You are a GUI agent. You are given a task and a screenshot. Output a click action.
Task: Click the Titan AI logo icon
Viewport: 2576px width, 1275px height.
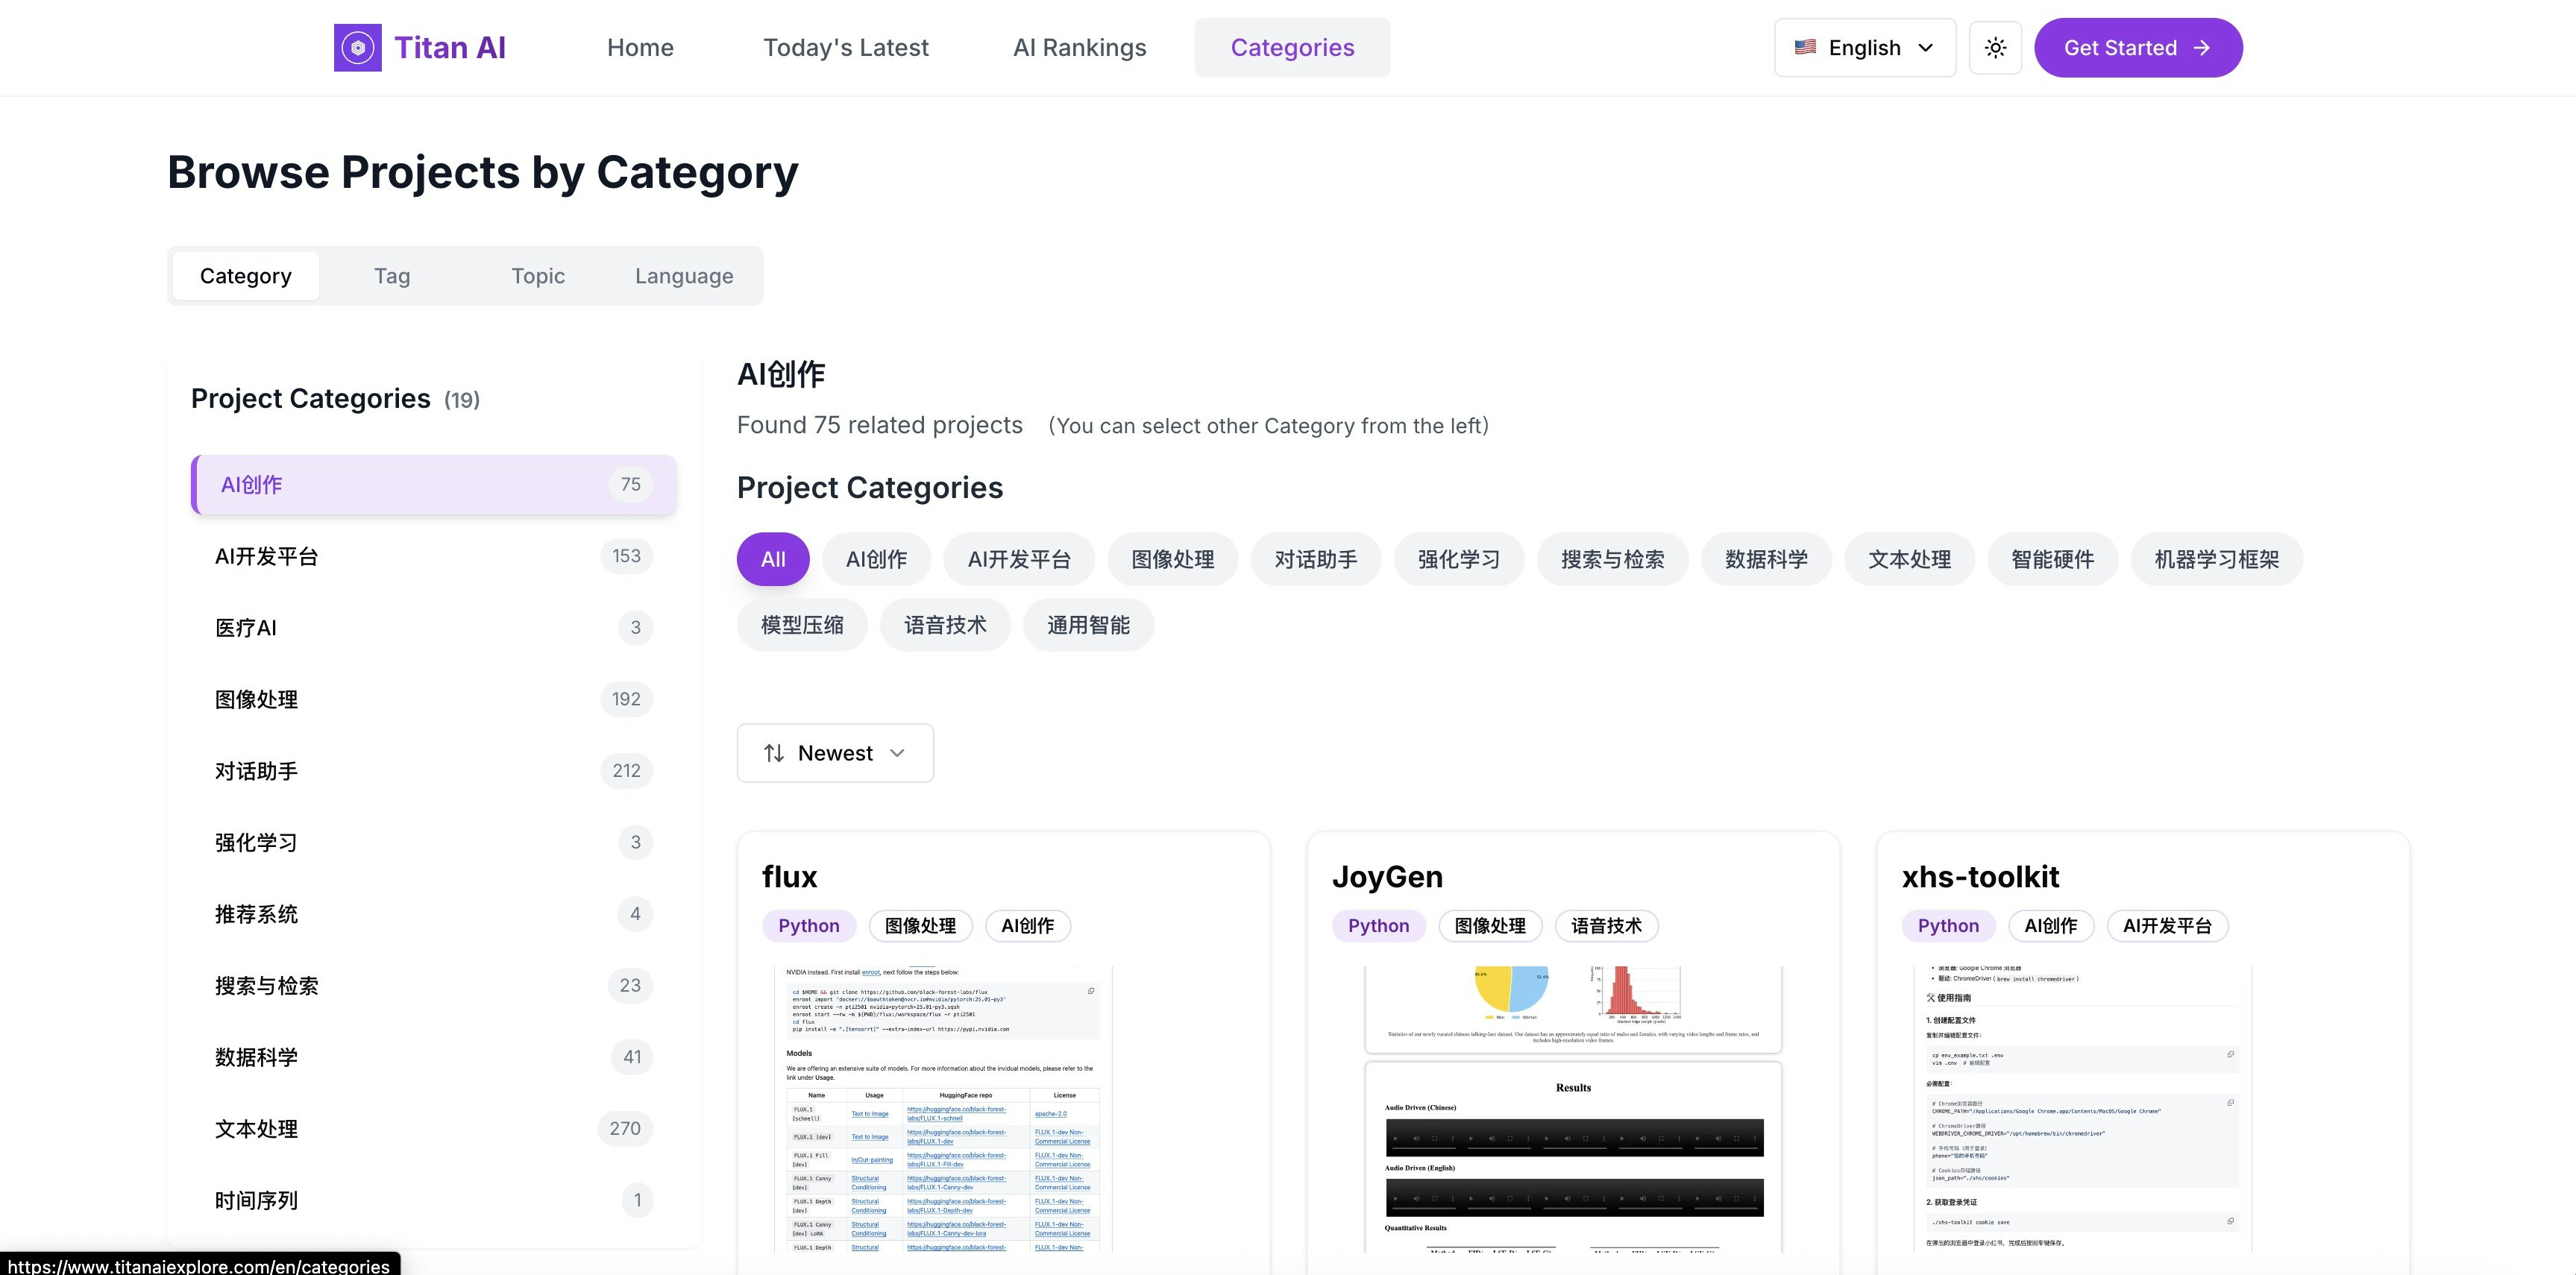coord(357,47)
